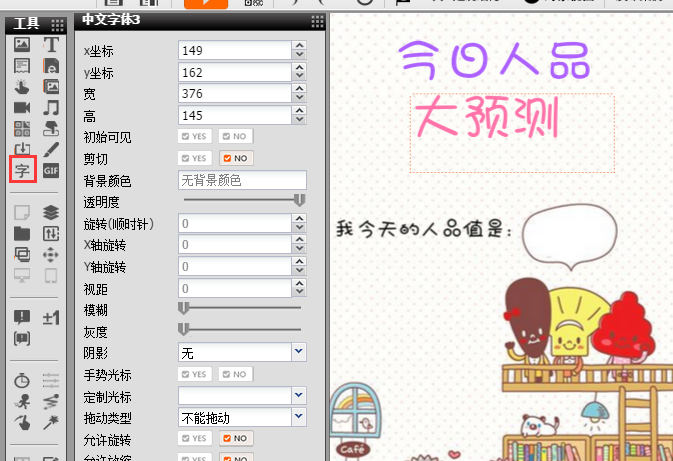The height and width of the screenshot is (461, 673).
Task: Click the 背景颜色 field showing 无背景颜色
Action: (243, 180)
